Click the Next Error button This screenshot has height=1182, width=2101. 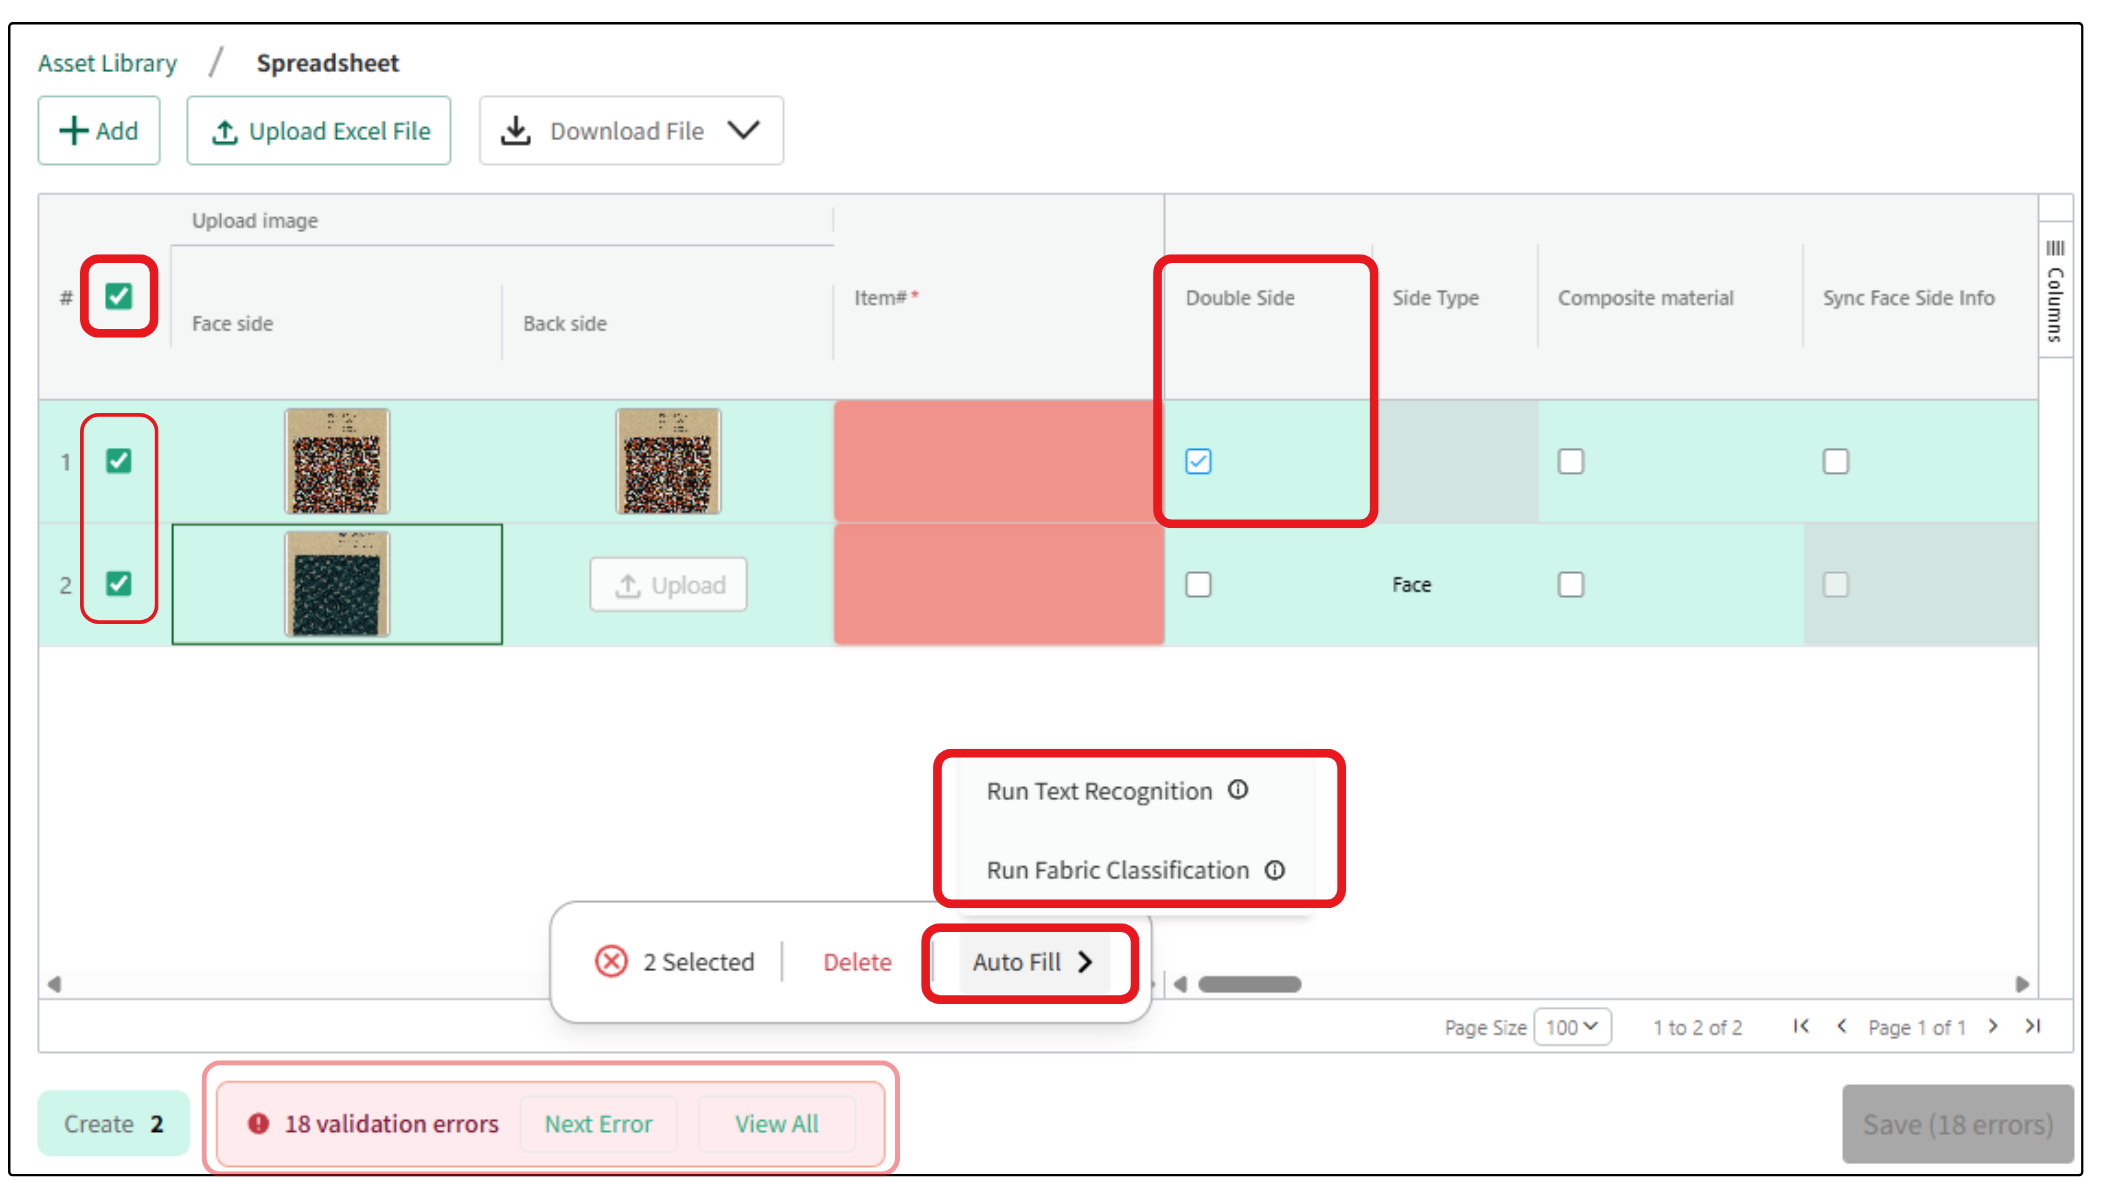pyautogui.click(x=598, y=1124)
